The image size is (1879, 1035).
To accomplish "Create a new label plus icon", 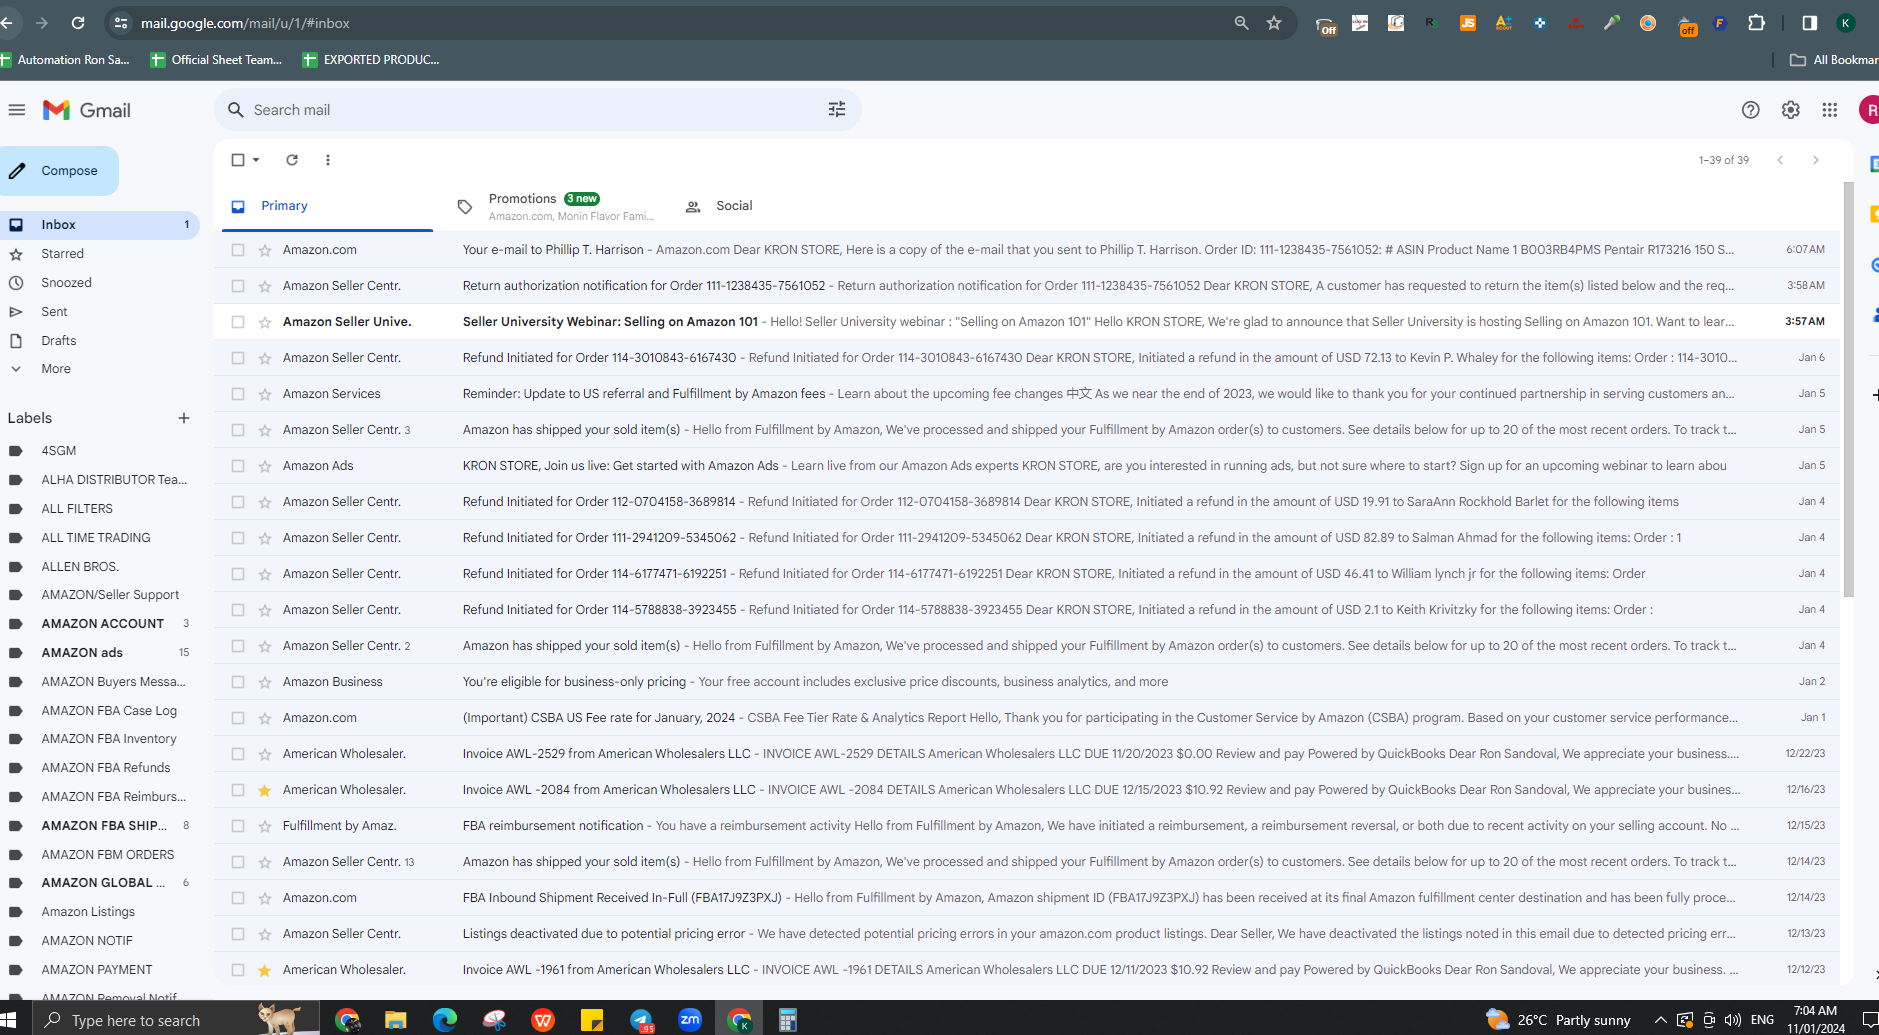I will pos(184,418).
